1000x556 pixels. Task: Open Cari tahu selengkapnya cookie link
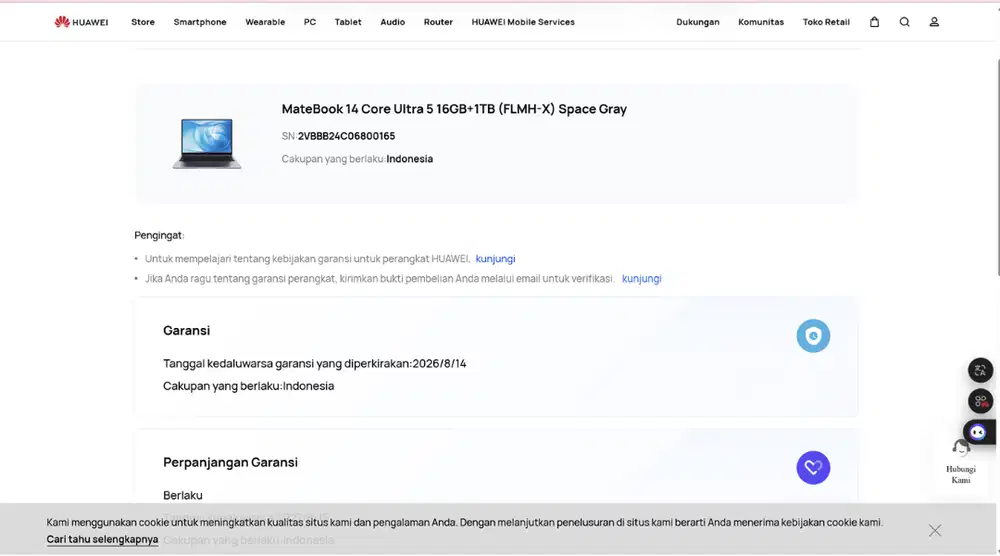102,539
